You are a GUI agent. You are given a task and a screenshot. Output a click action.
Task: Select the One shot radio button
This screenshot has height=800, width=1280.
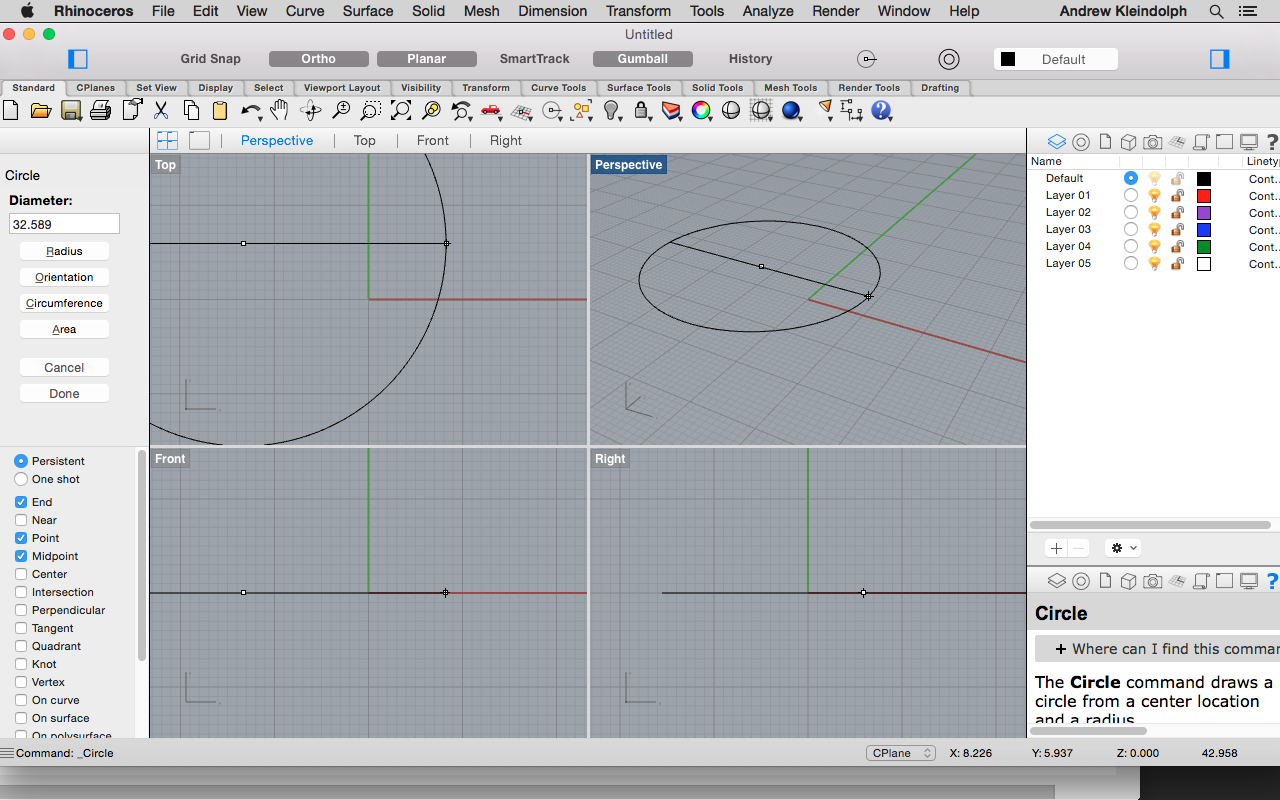click(21, 479)
